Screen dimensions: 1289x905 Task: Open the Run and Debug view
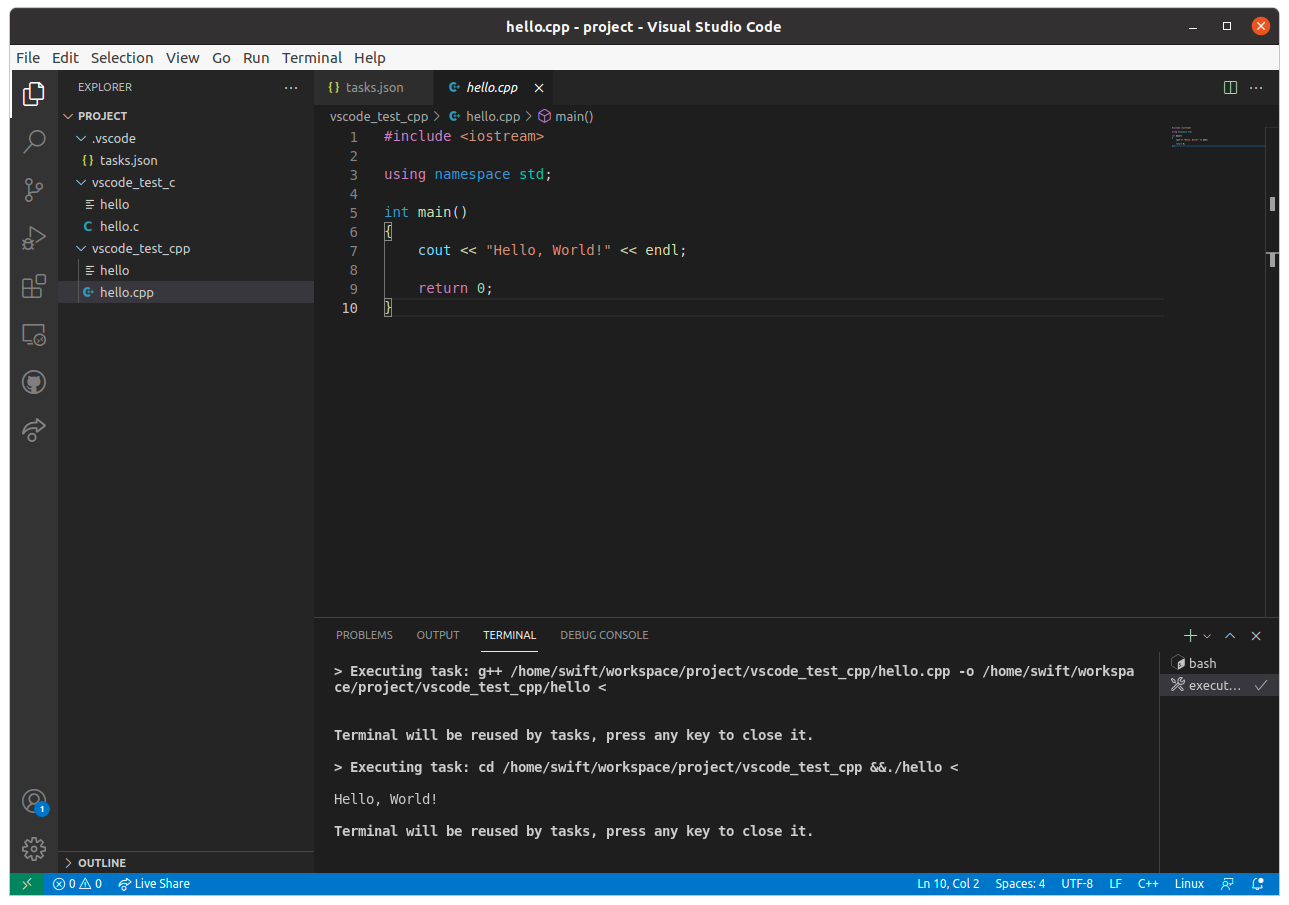pos(34,238)
